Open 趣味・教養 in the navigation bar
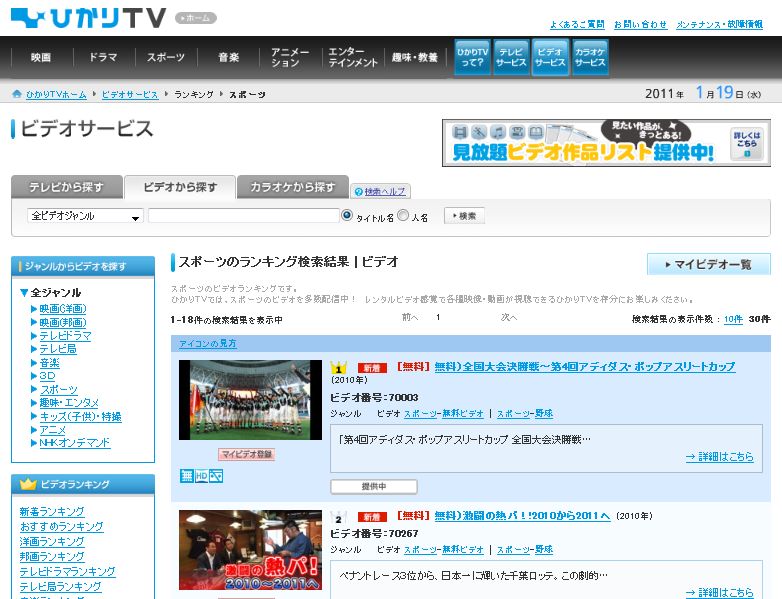This screenshot has height=599, width=782. coord(415,57)
